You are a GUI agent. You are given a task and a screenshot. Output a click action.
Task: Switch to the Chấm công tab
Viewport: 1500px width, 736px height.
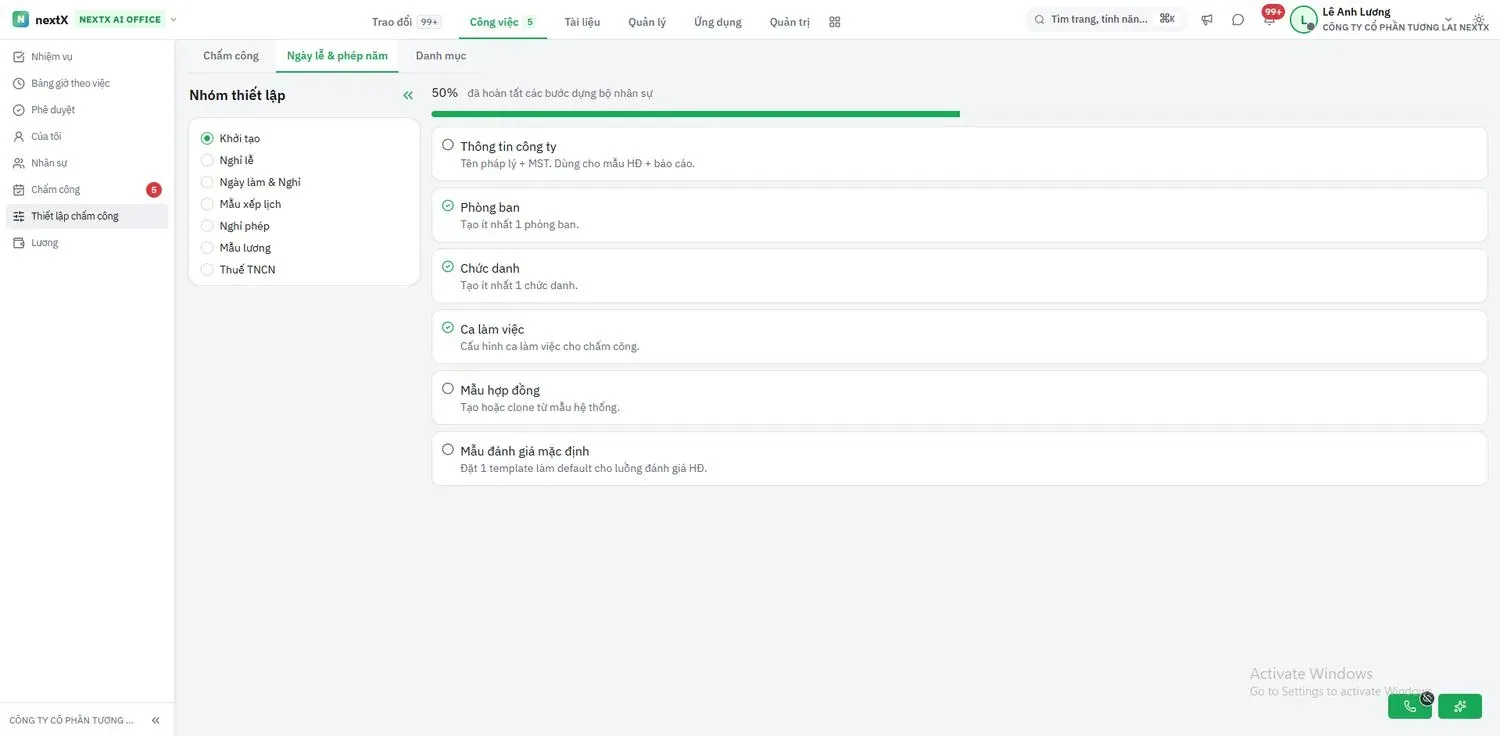pos(231,56)
